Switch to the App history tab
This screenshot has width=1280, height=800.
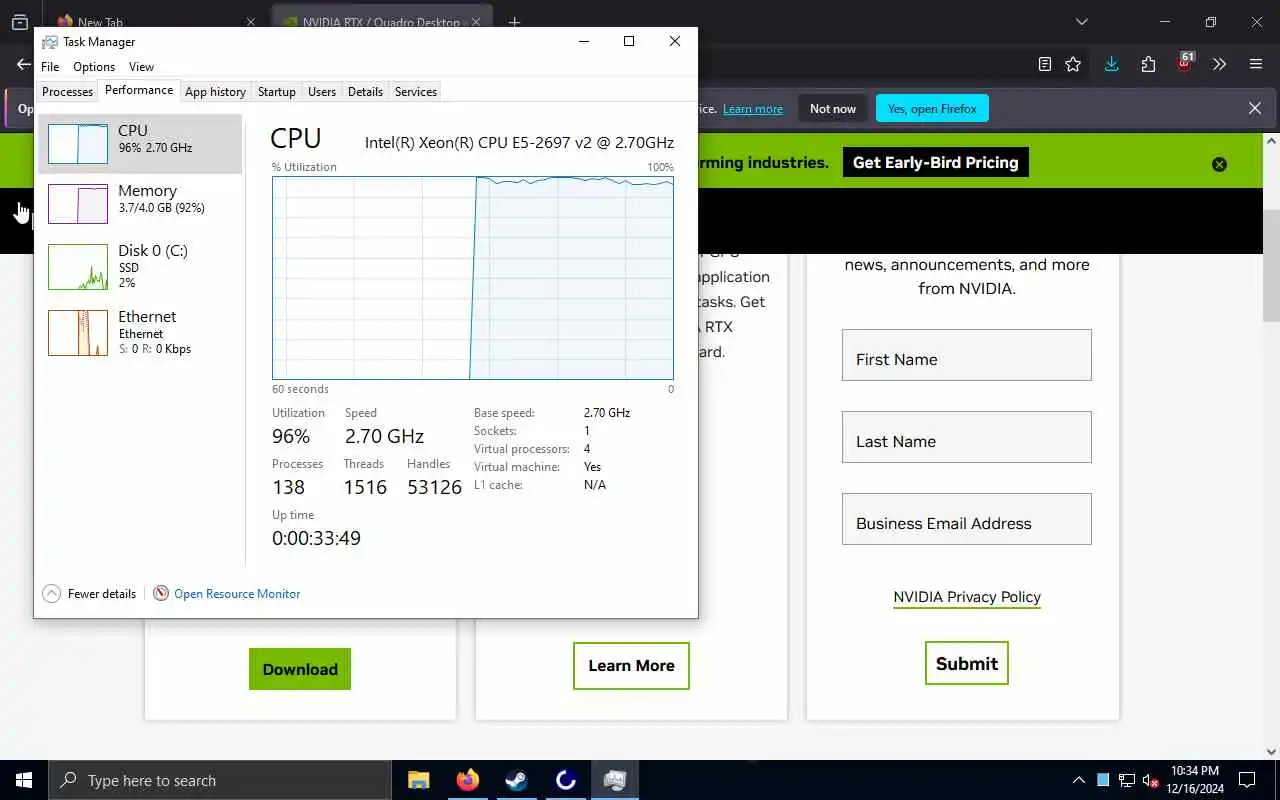(x=215, y=92)
